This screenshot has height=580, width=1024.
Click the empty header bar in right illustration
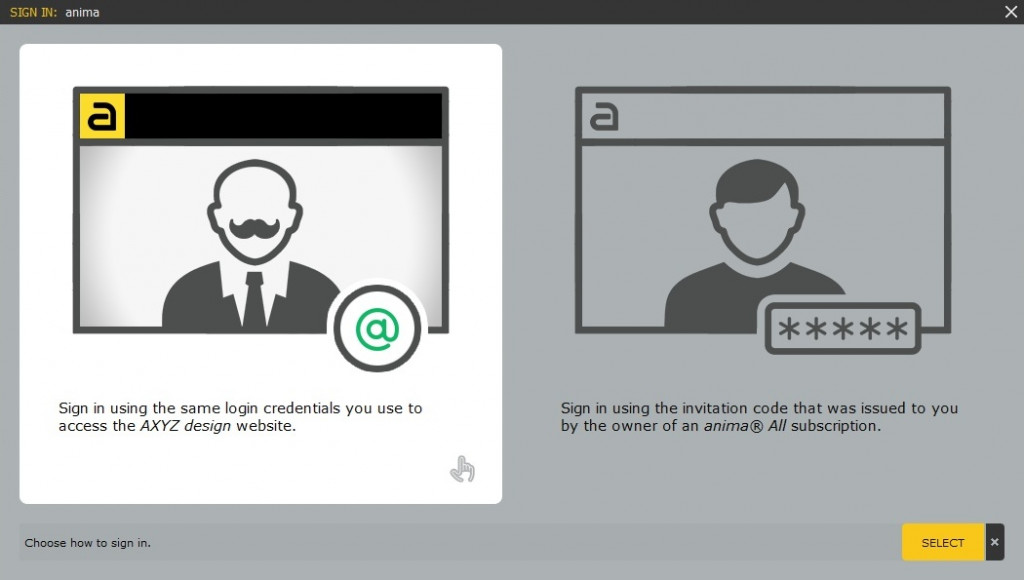pos(782,116)
